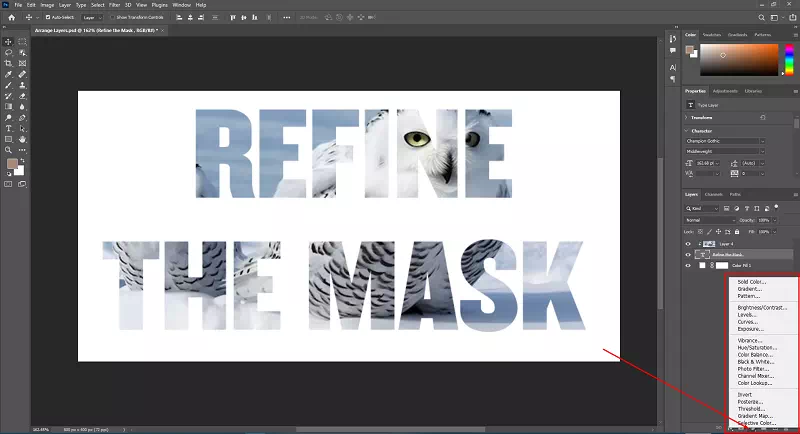The image size is (800, 434).
Task: Click the font size input field
Action: pyautogui.click(x=704, y=163)
